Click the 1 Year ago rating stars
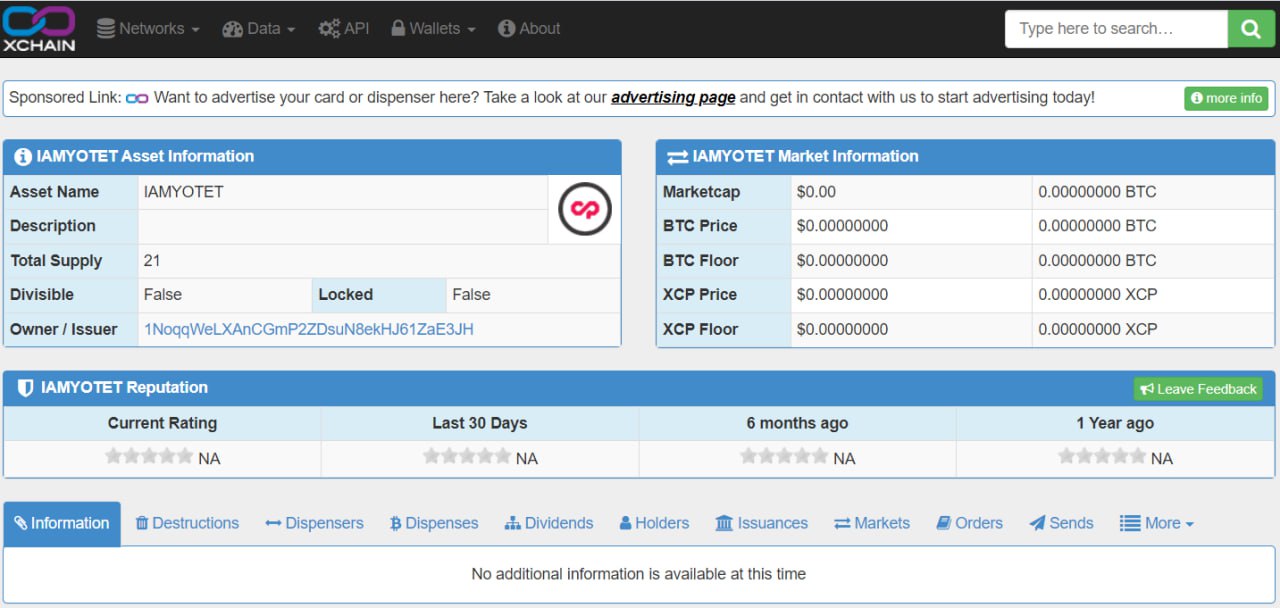 click(1102, 457)
